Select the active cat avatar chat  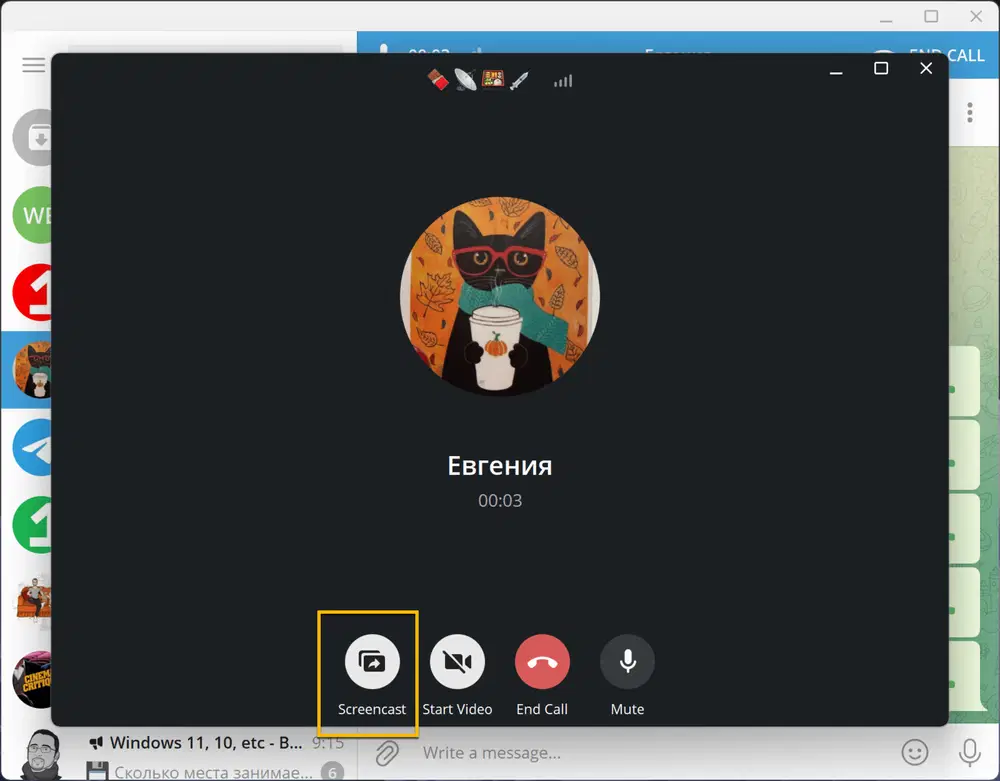click(32, 370)
